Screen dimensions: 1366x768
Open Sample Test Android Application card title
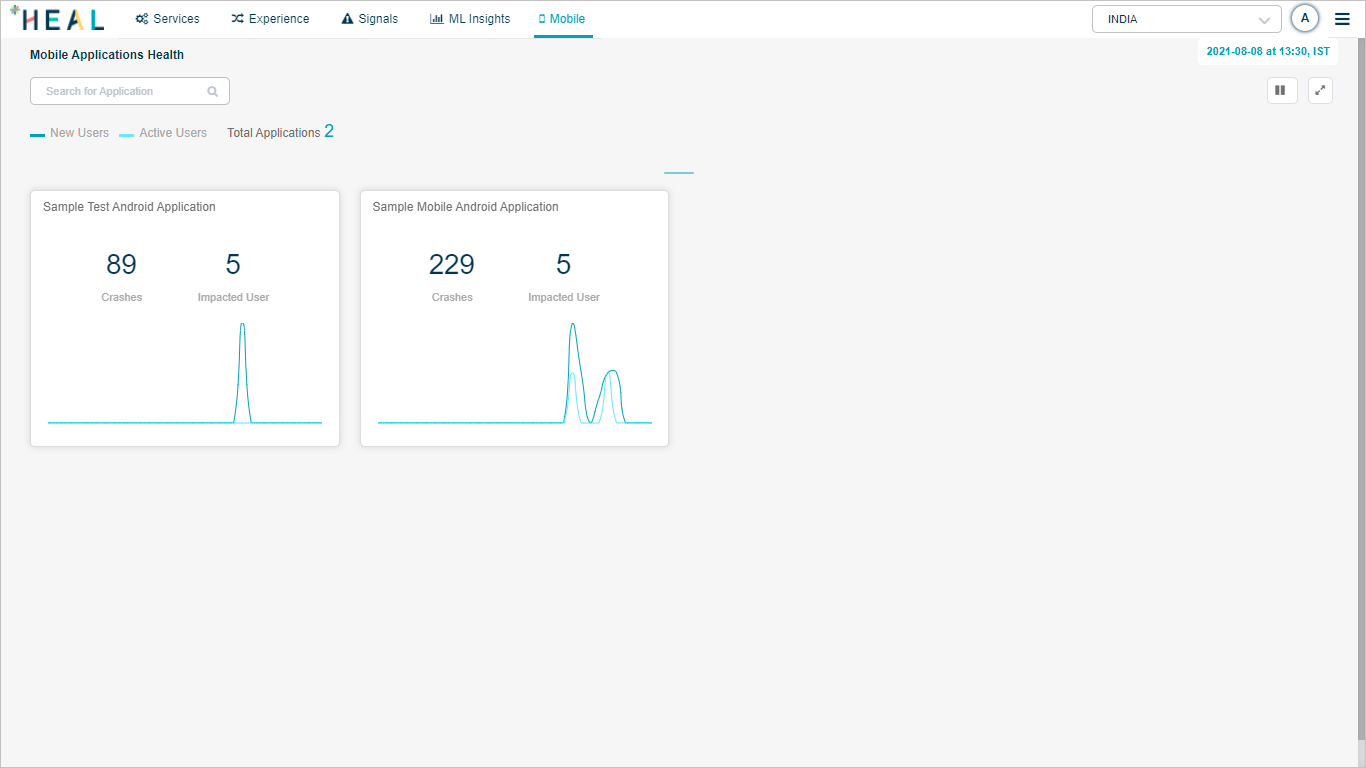pyautogui.click(x=129, y=207)
